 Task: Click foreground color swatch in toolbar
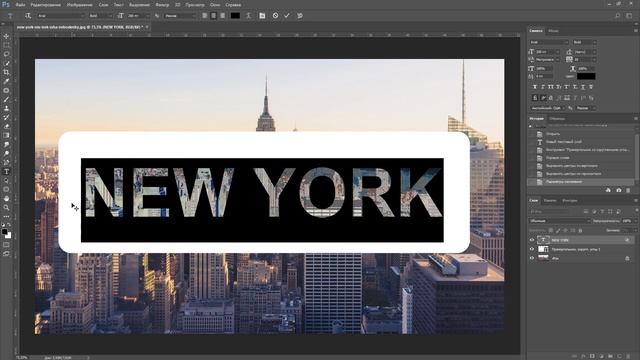4,232
